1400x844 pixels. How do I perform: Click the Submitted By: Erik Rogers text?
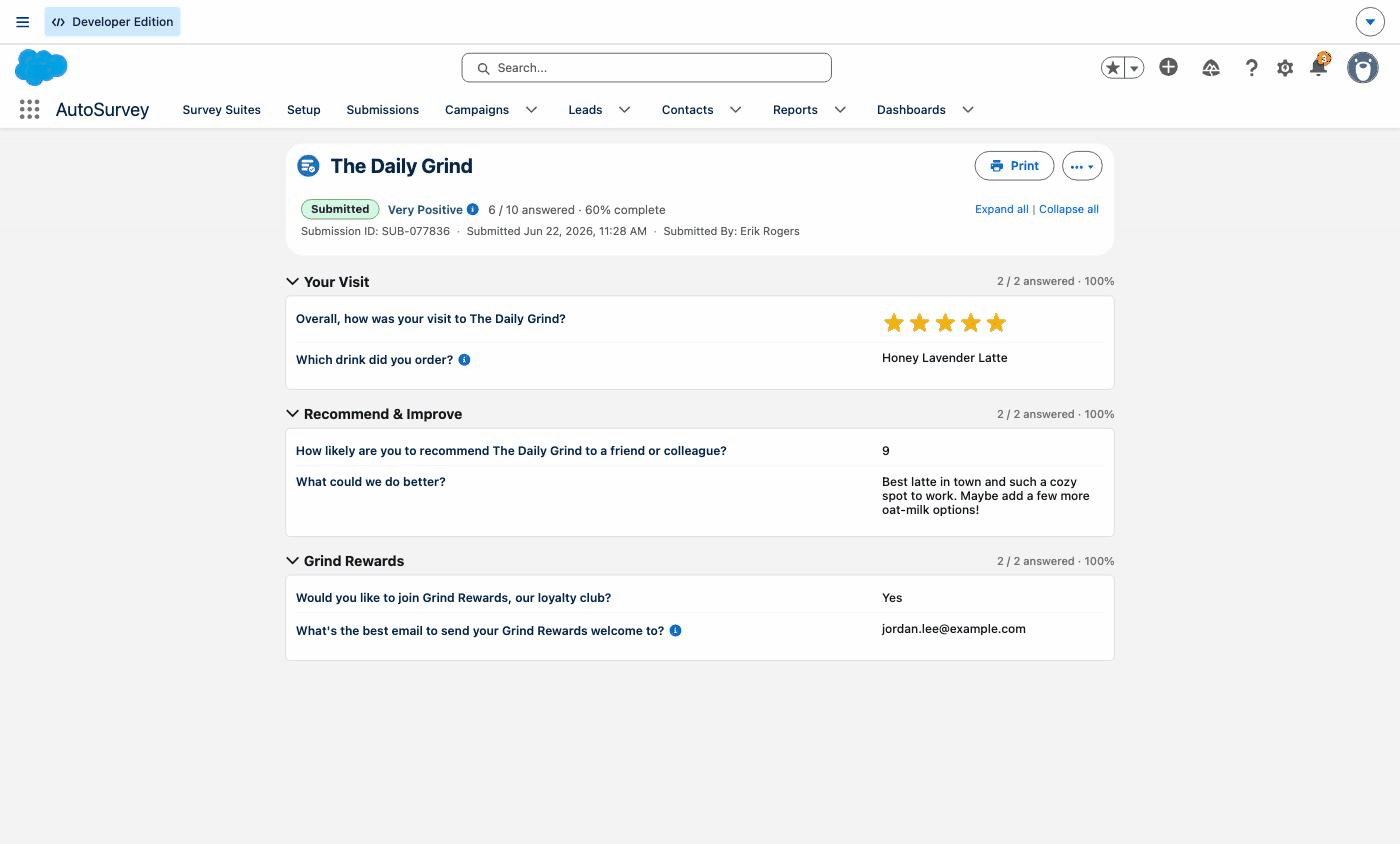point(731,231)
